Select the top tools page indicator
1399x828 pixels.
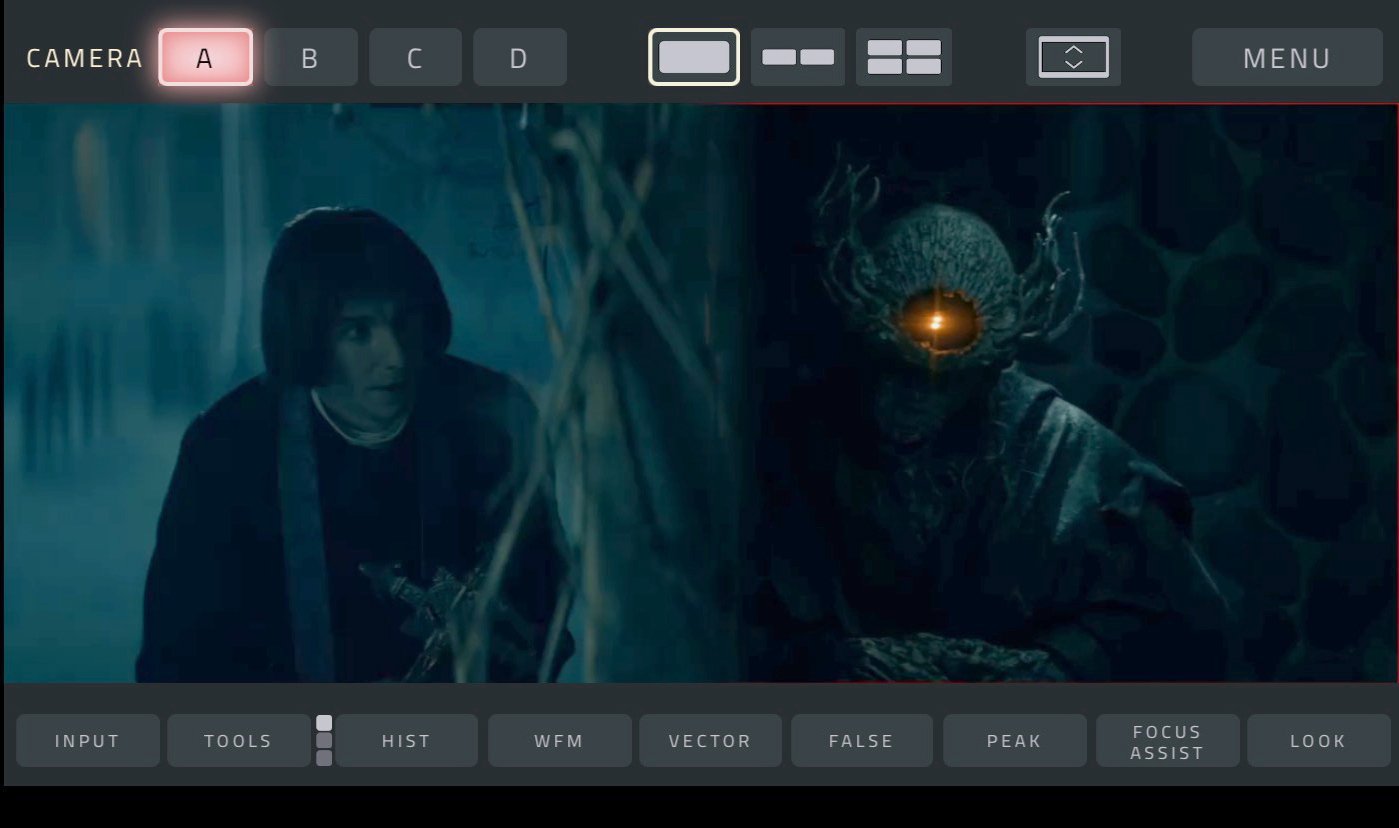pos(324,723)
